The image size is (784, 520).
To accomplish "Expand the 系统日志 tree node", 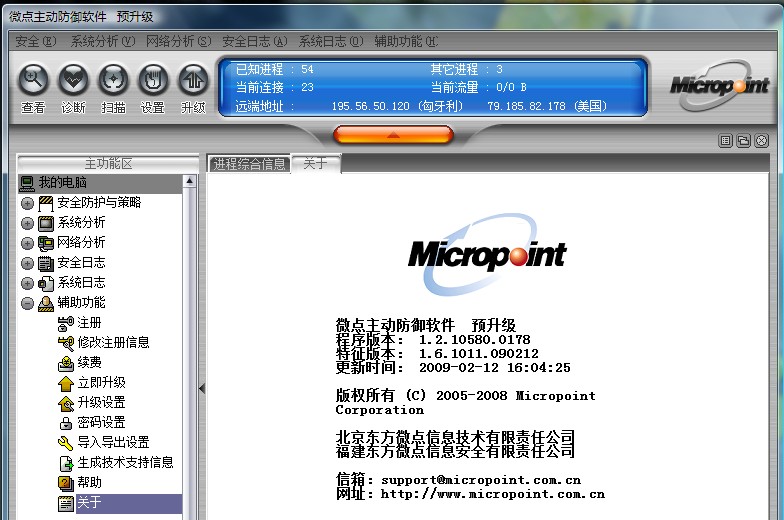I will (28, 284).
